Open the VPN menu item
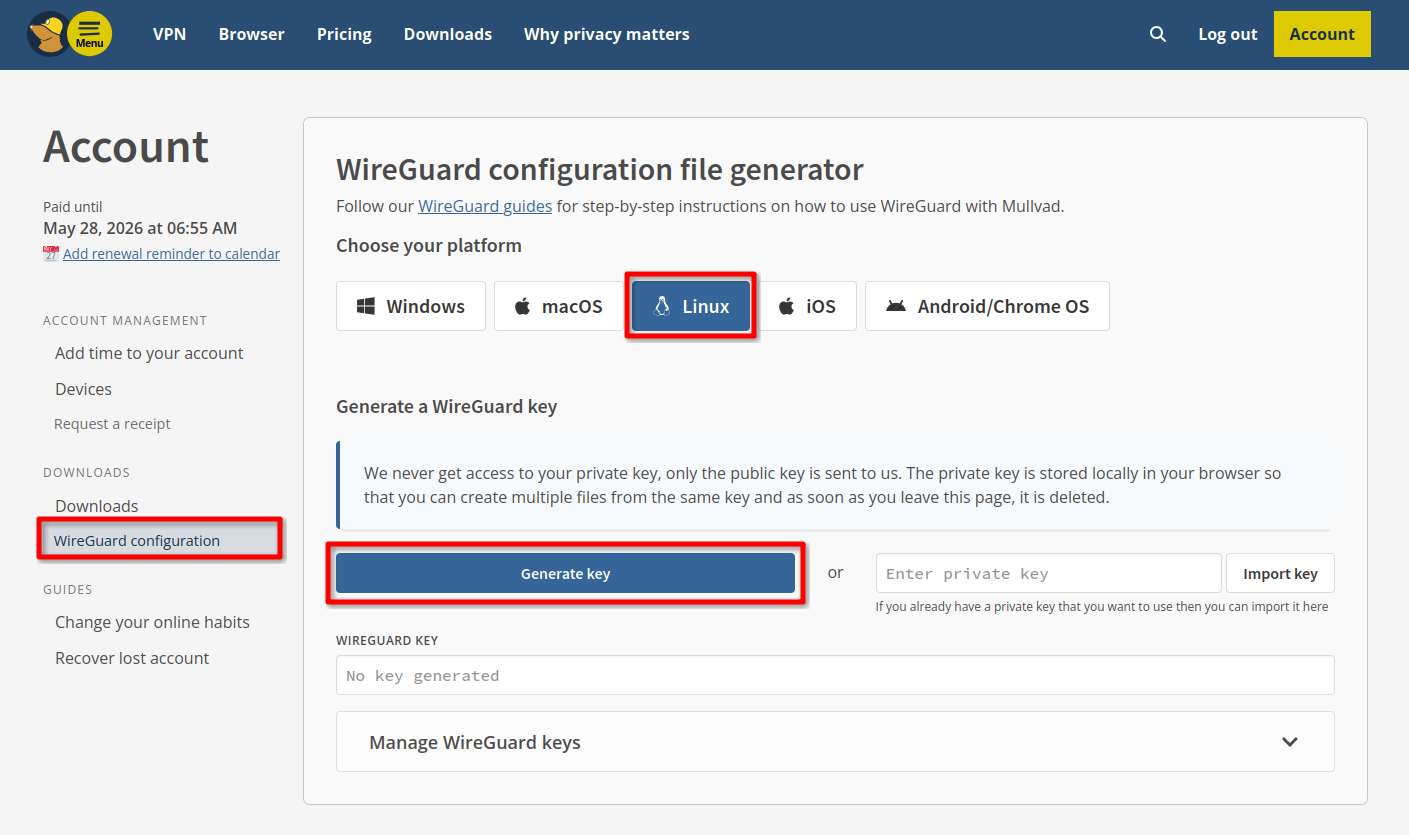Image resolution: width=1409 pixels, height=835 pixels. pyautogui.click(x=170, y=34)
